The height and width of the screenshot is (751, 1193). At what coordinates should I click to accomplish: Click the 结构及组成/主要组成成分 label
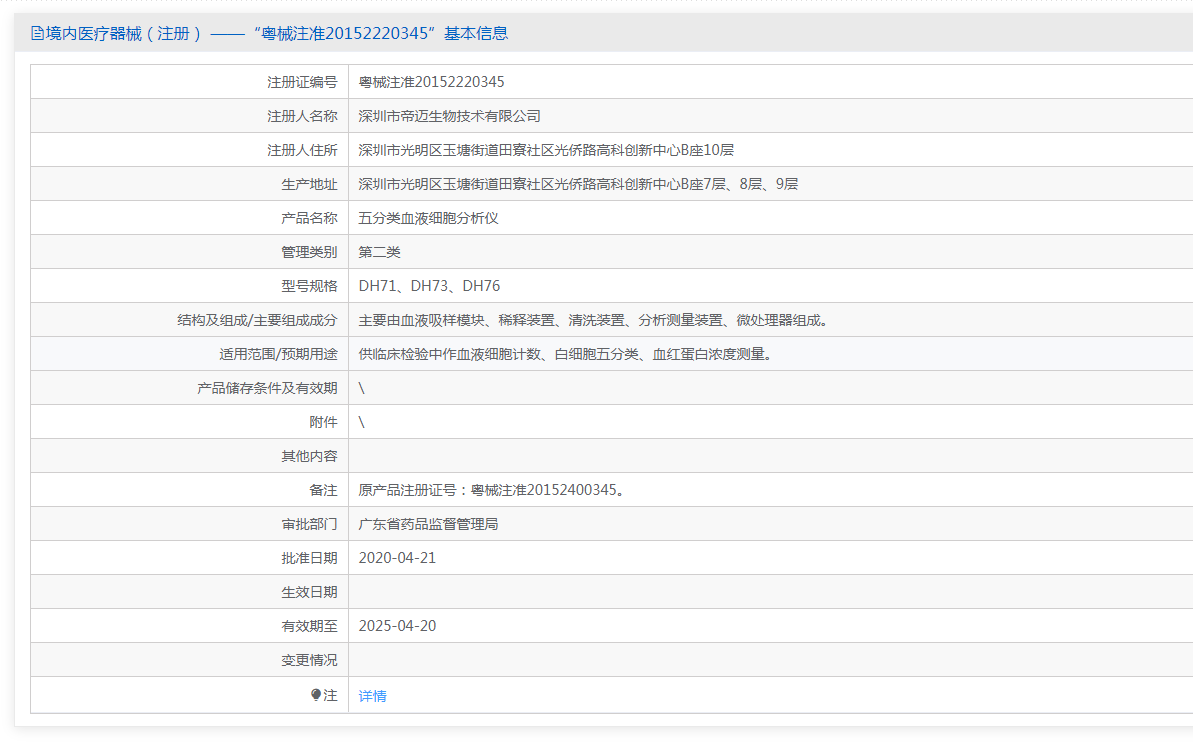[257, 320]
